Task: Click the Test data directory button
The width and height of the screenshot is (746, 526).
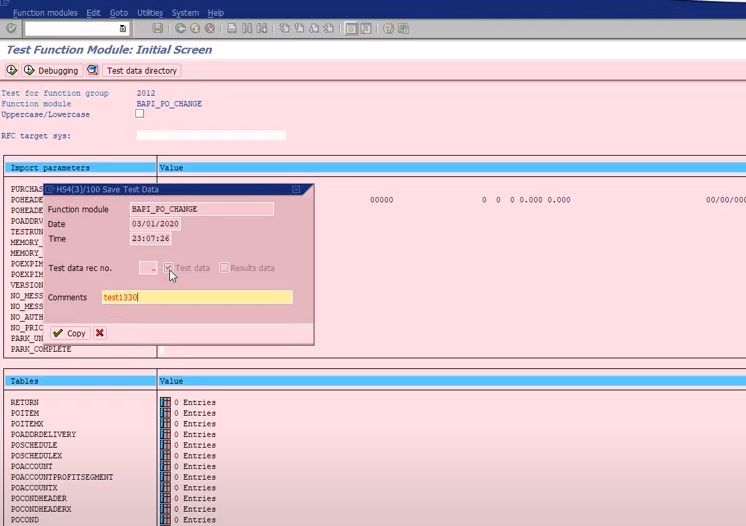Action: (141, 71)
